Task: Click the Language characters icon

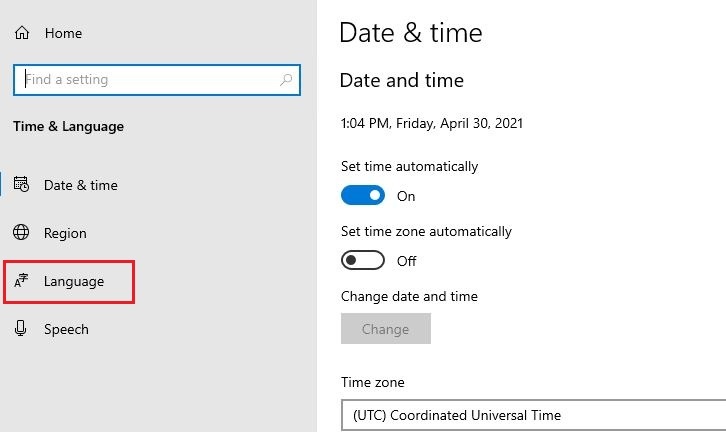Action: coord(21,281)
